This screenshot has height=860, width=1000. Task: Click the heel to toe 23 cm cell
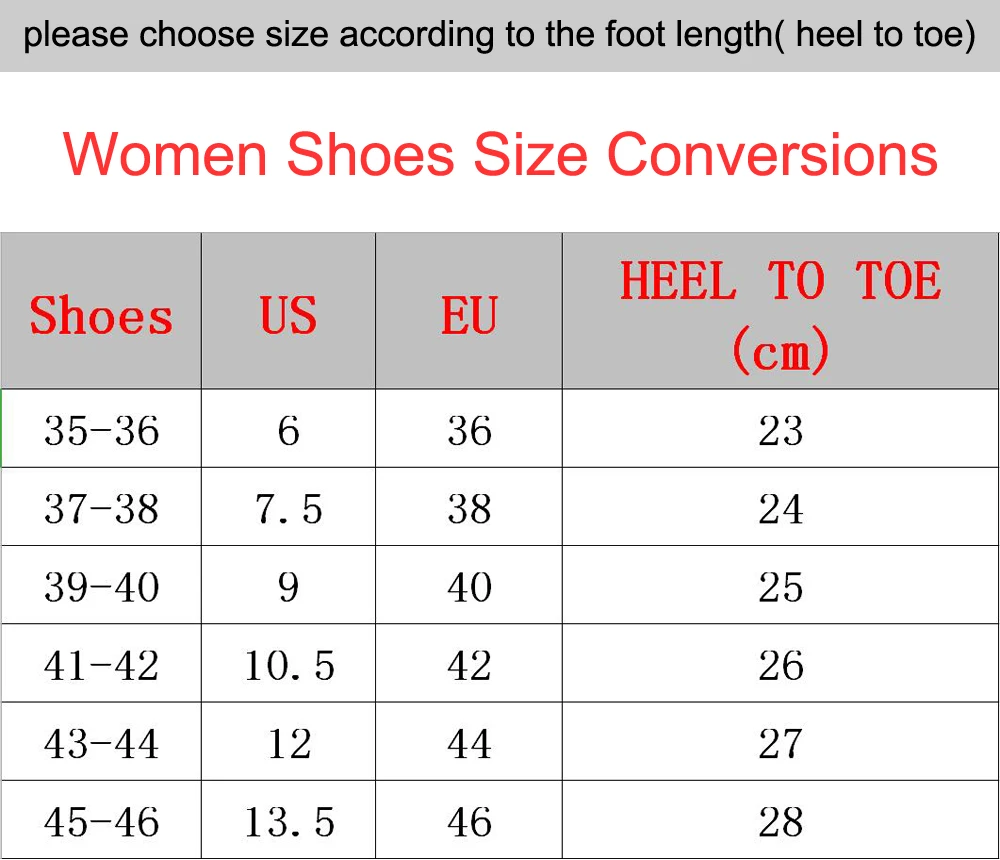coord(781,430)
